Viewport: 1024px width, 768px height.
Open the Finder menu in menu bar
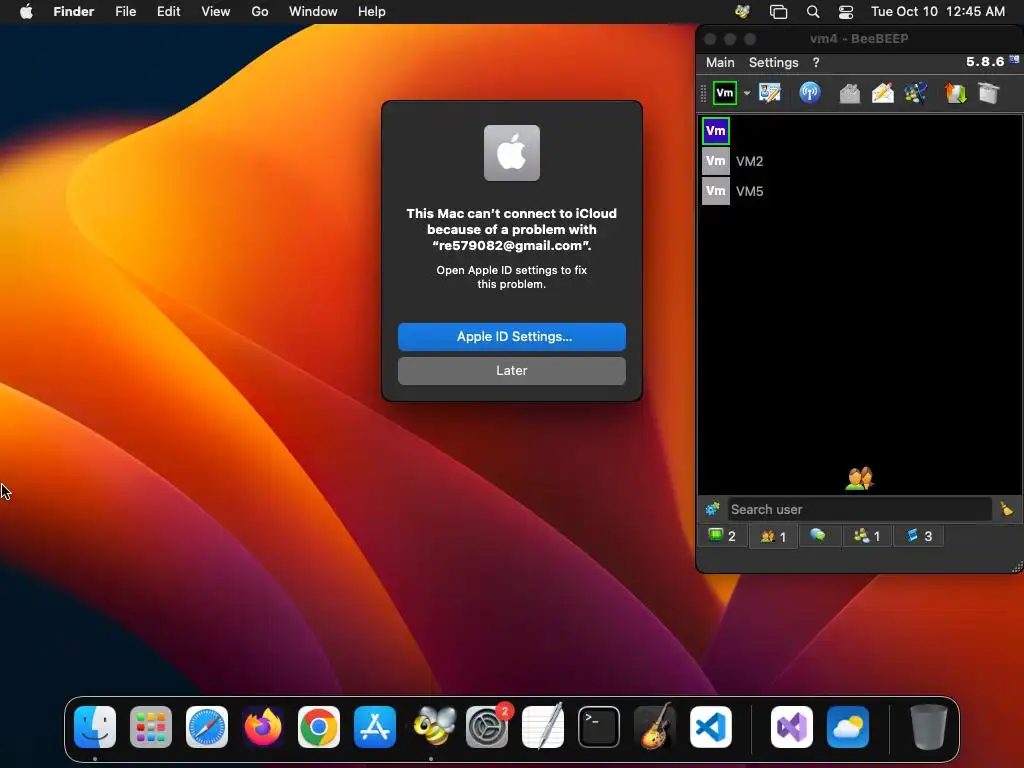[74, 12]
